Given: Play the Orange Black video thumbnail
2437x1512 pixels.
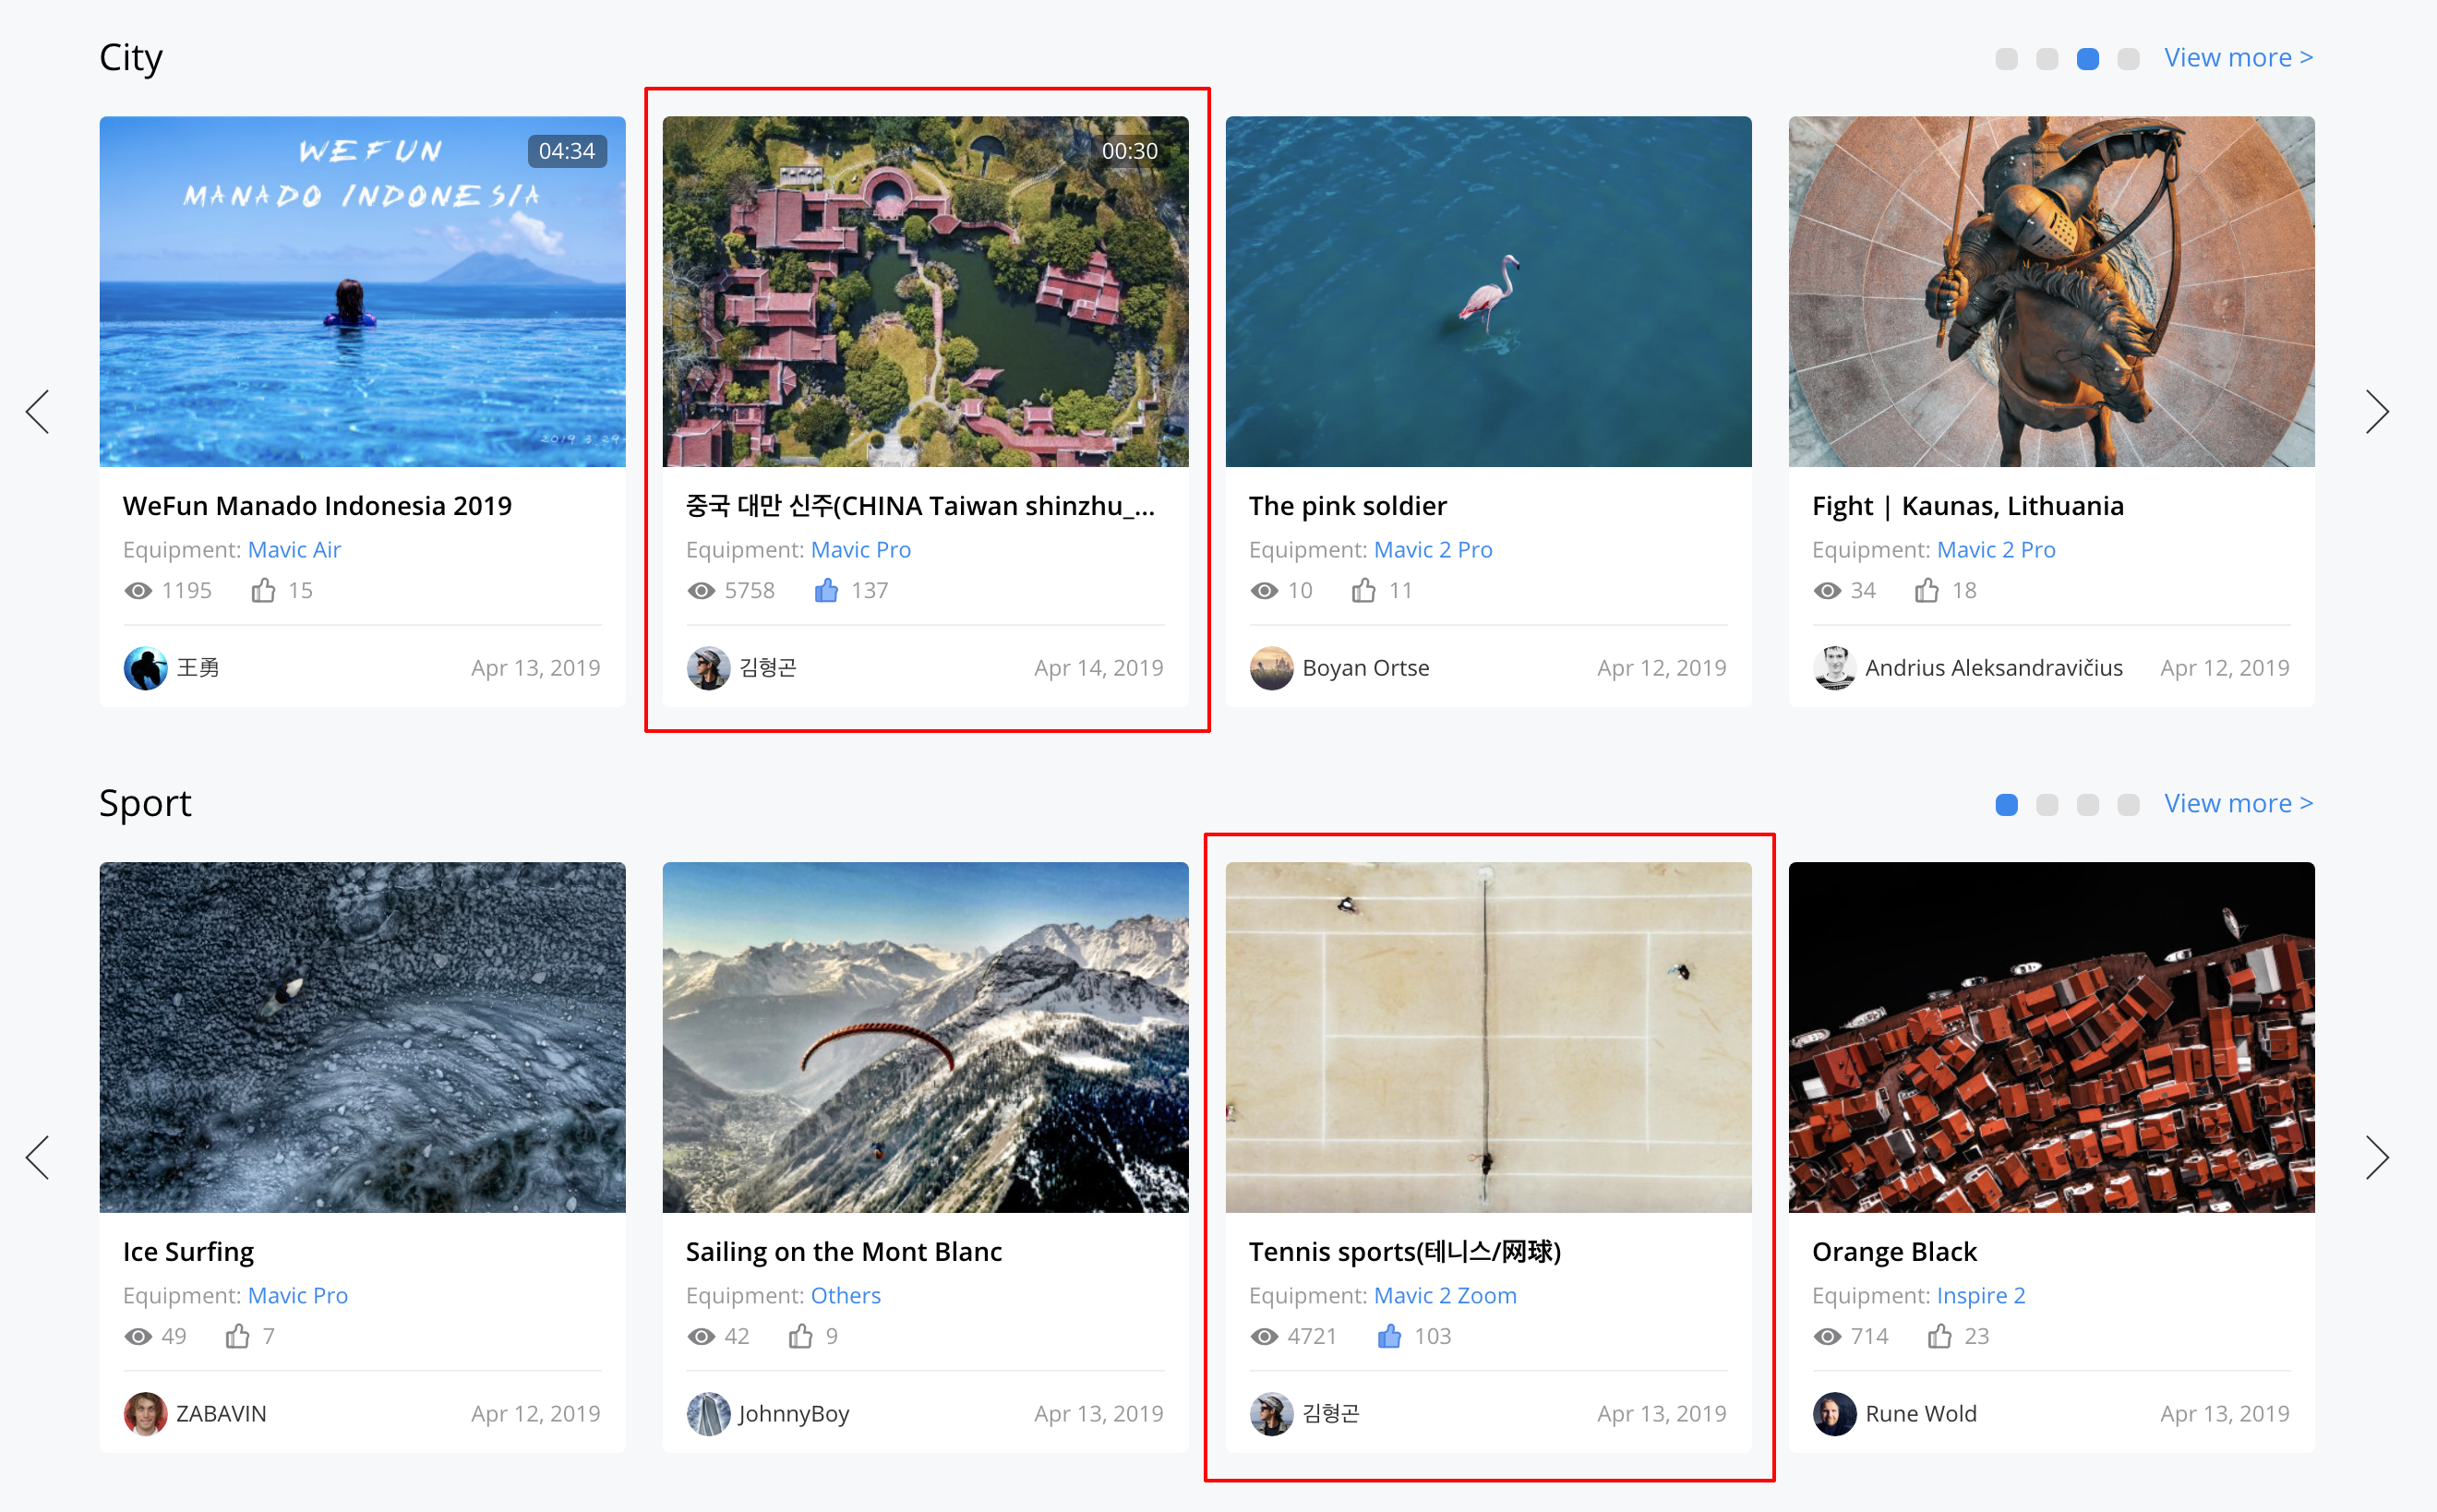Looking at the screenshot, I should [x=2051, y=1037].
